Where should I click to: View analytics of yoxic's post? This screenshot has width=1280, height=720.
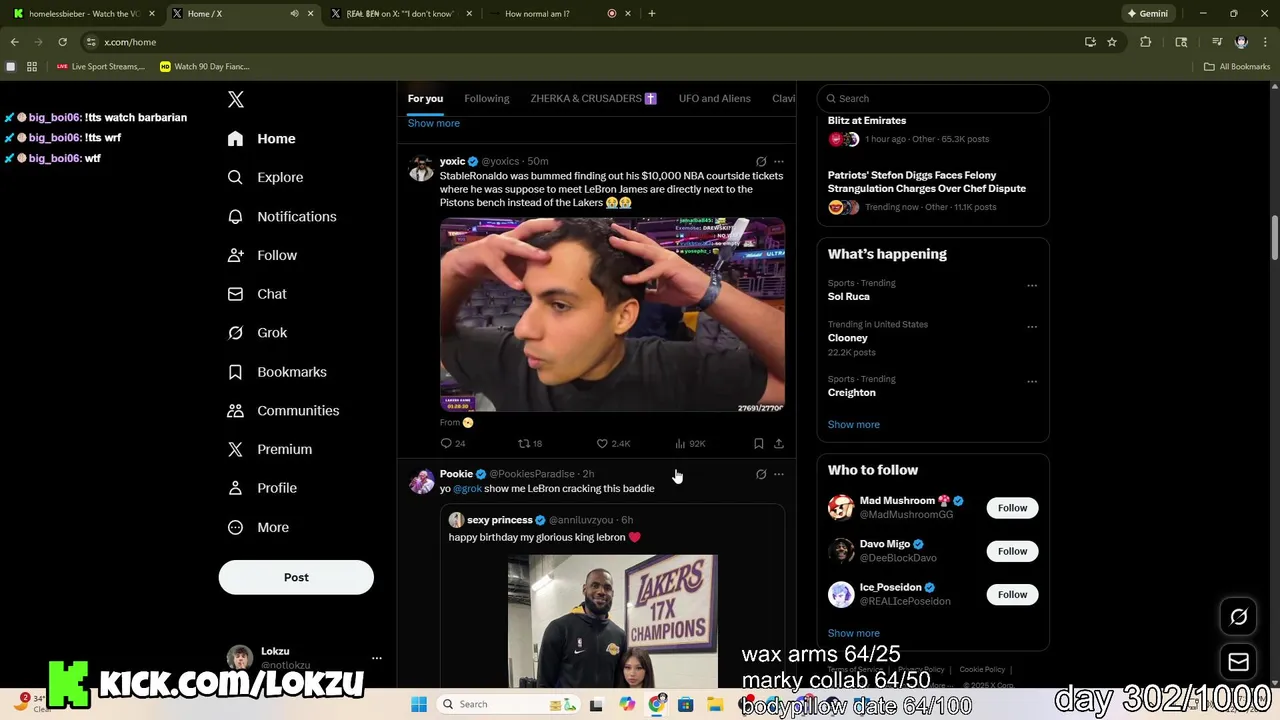click(690, 443)
